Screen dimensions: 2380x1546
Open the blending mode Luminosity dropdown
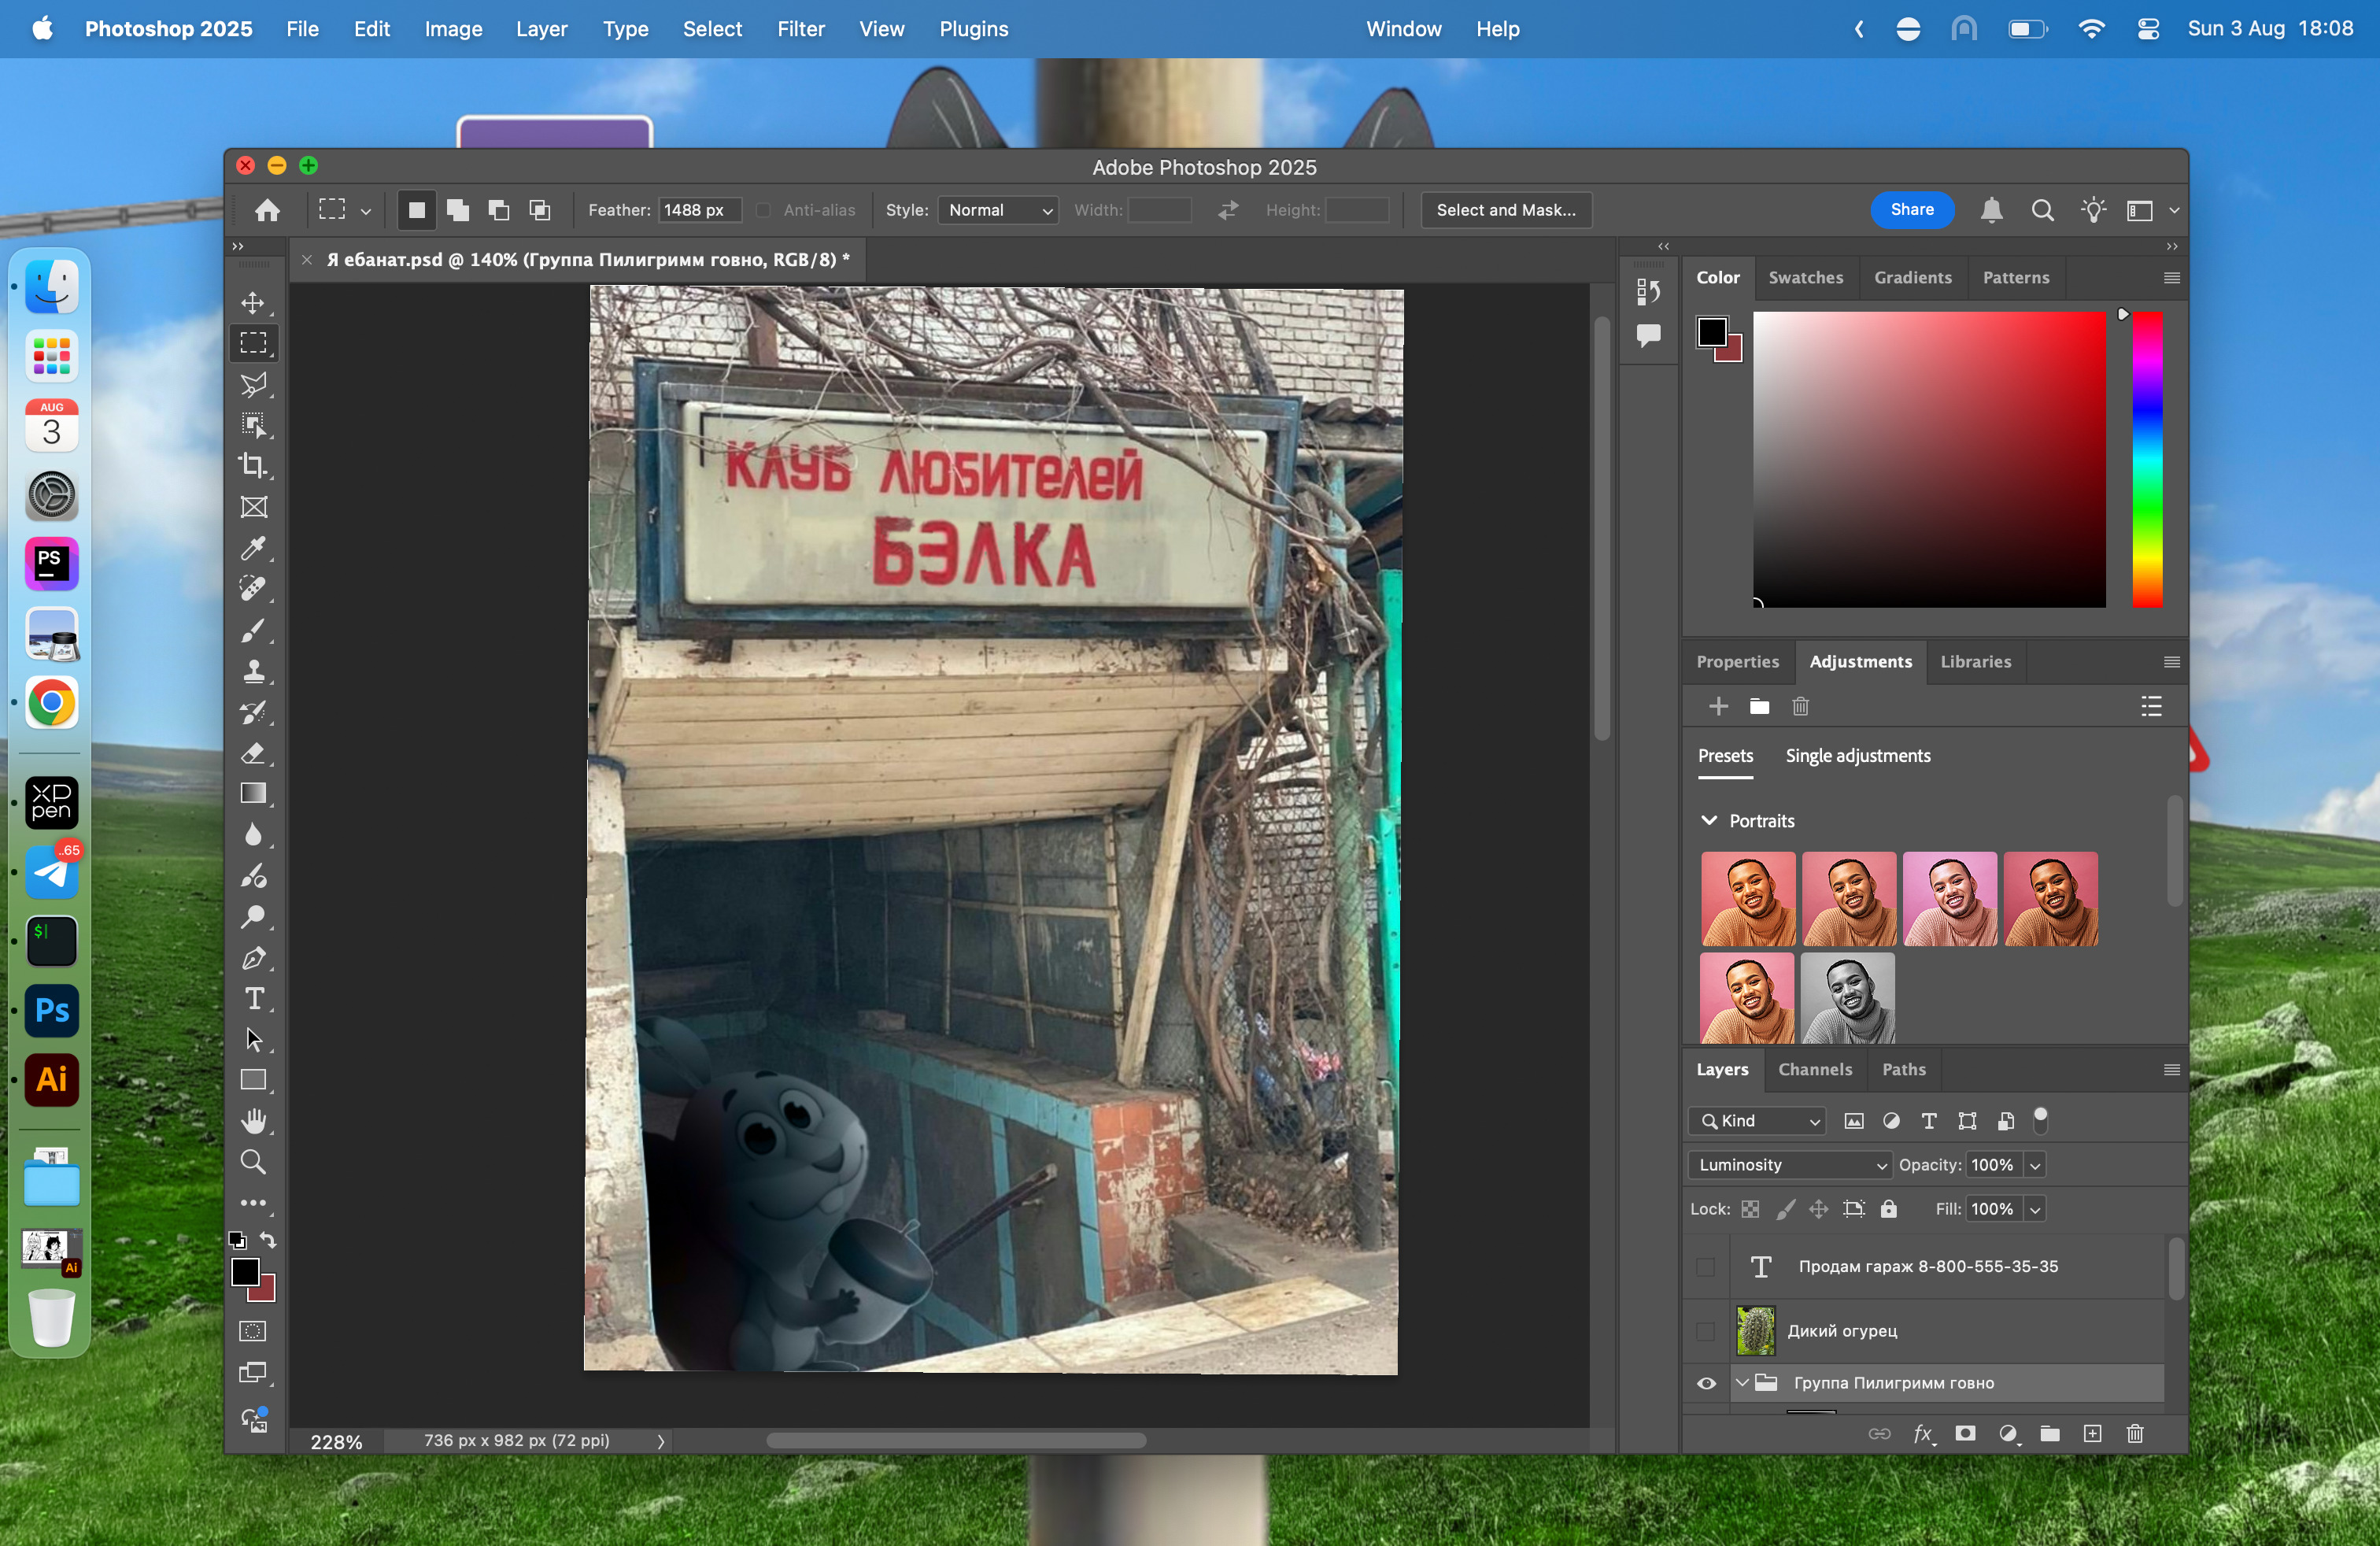point(1789,1165)
